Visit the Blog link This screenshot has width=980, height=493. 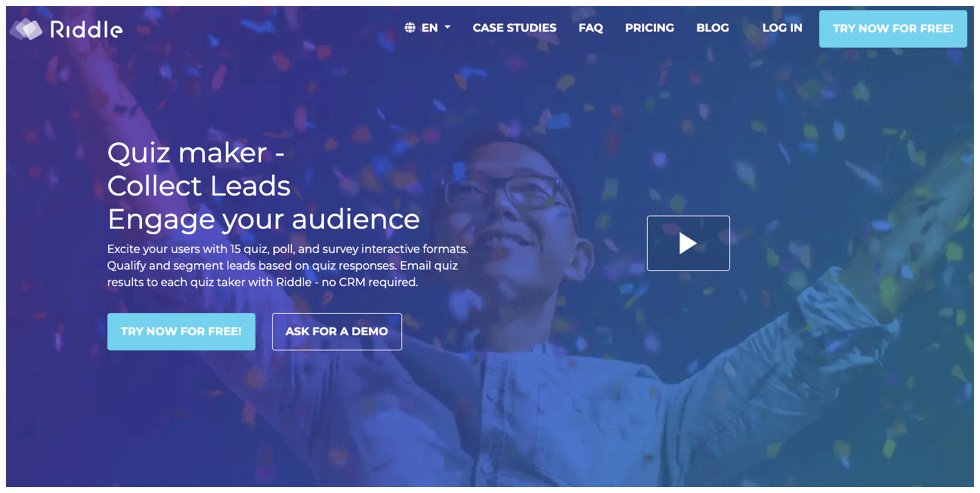click(712, 27)
